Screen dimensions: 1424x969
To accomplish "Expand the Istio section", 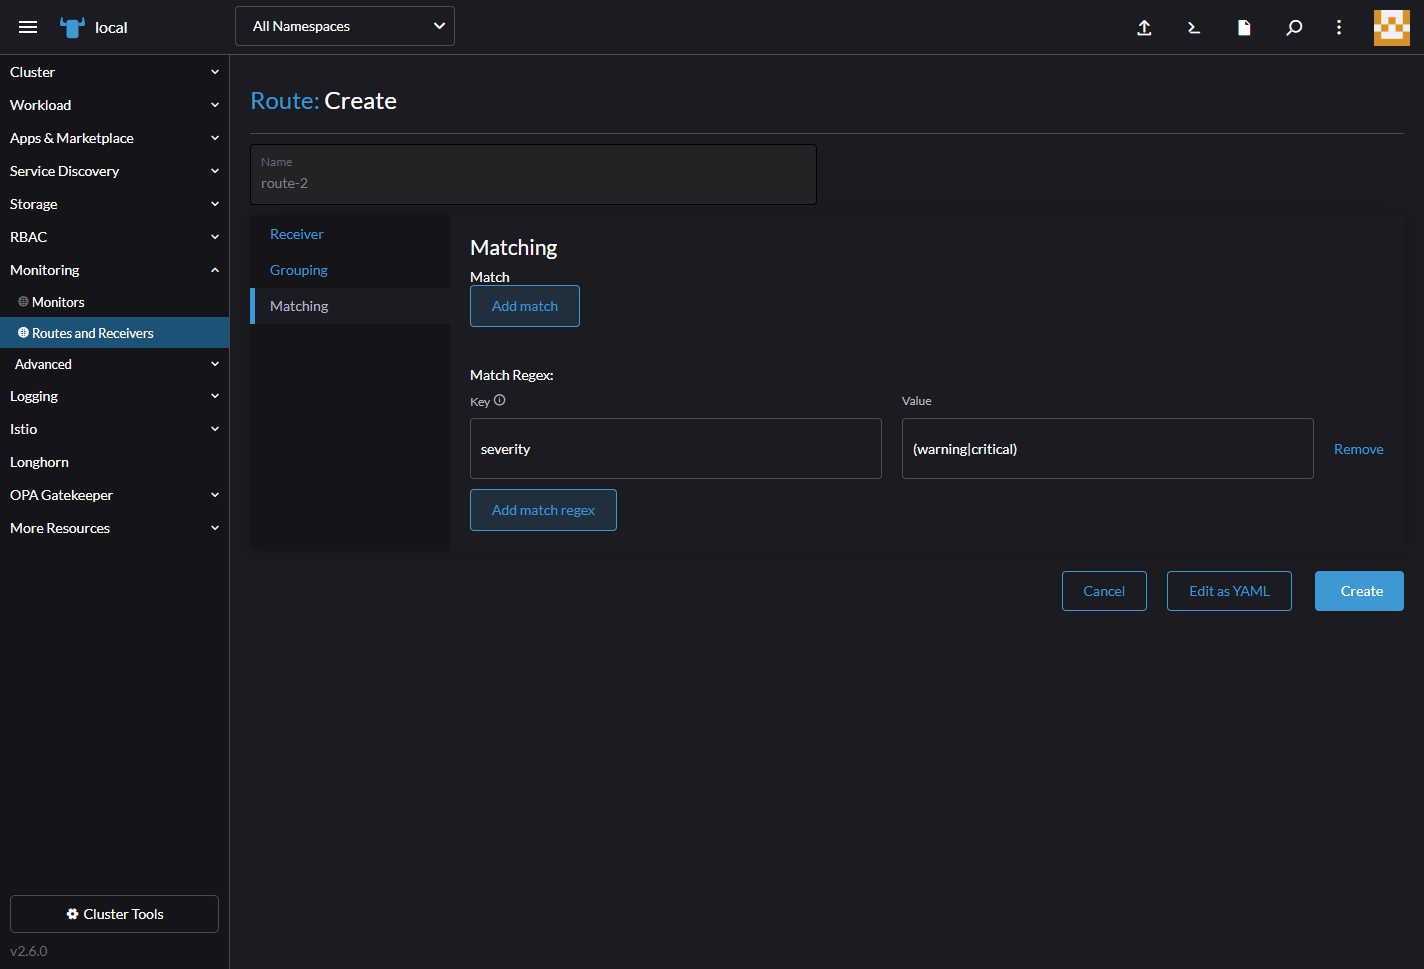I will [x=114, y=429].
